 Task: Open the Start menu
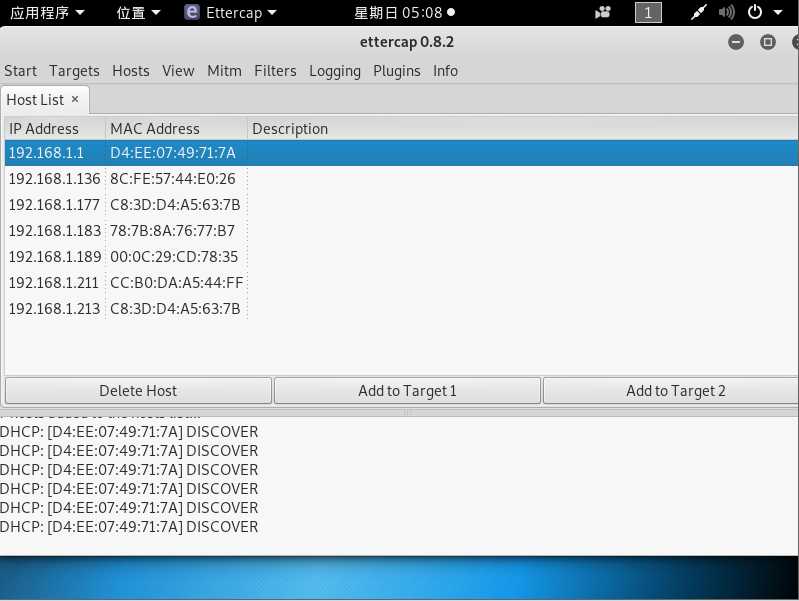coord(20,71)
